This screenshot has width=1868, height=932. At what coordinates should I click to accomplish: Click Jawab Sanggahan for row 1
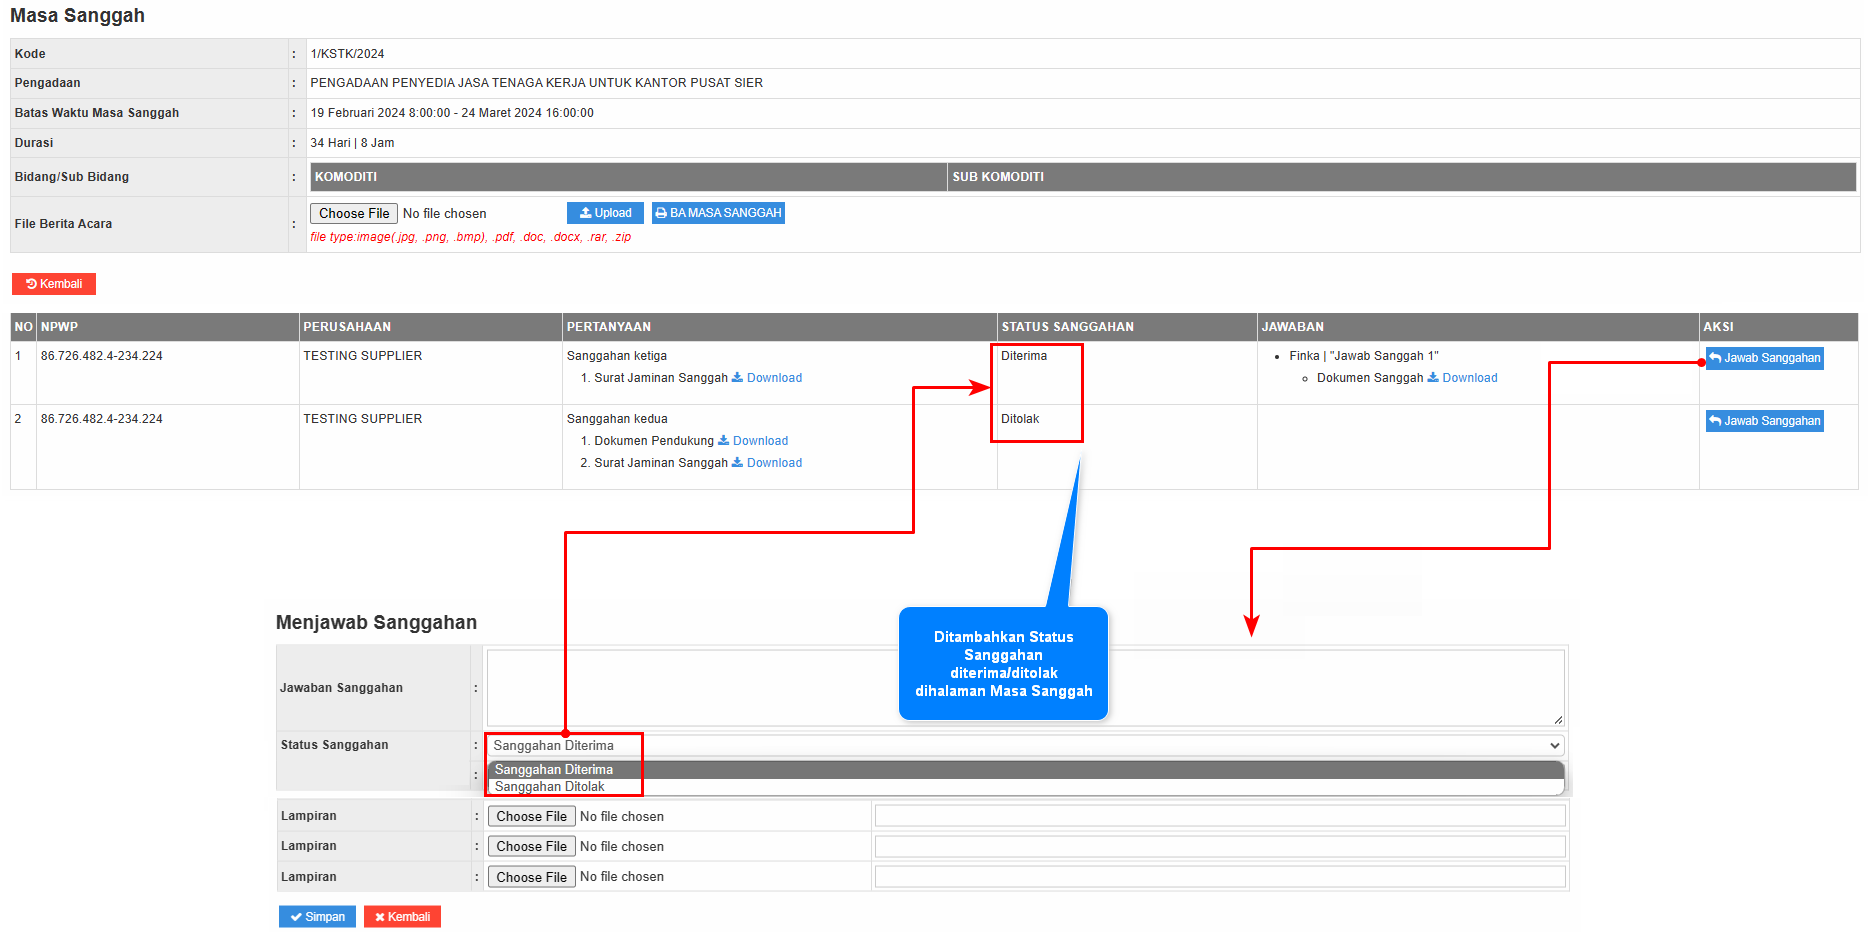pos(1764,358)
